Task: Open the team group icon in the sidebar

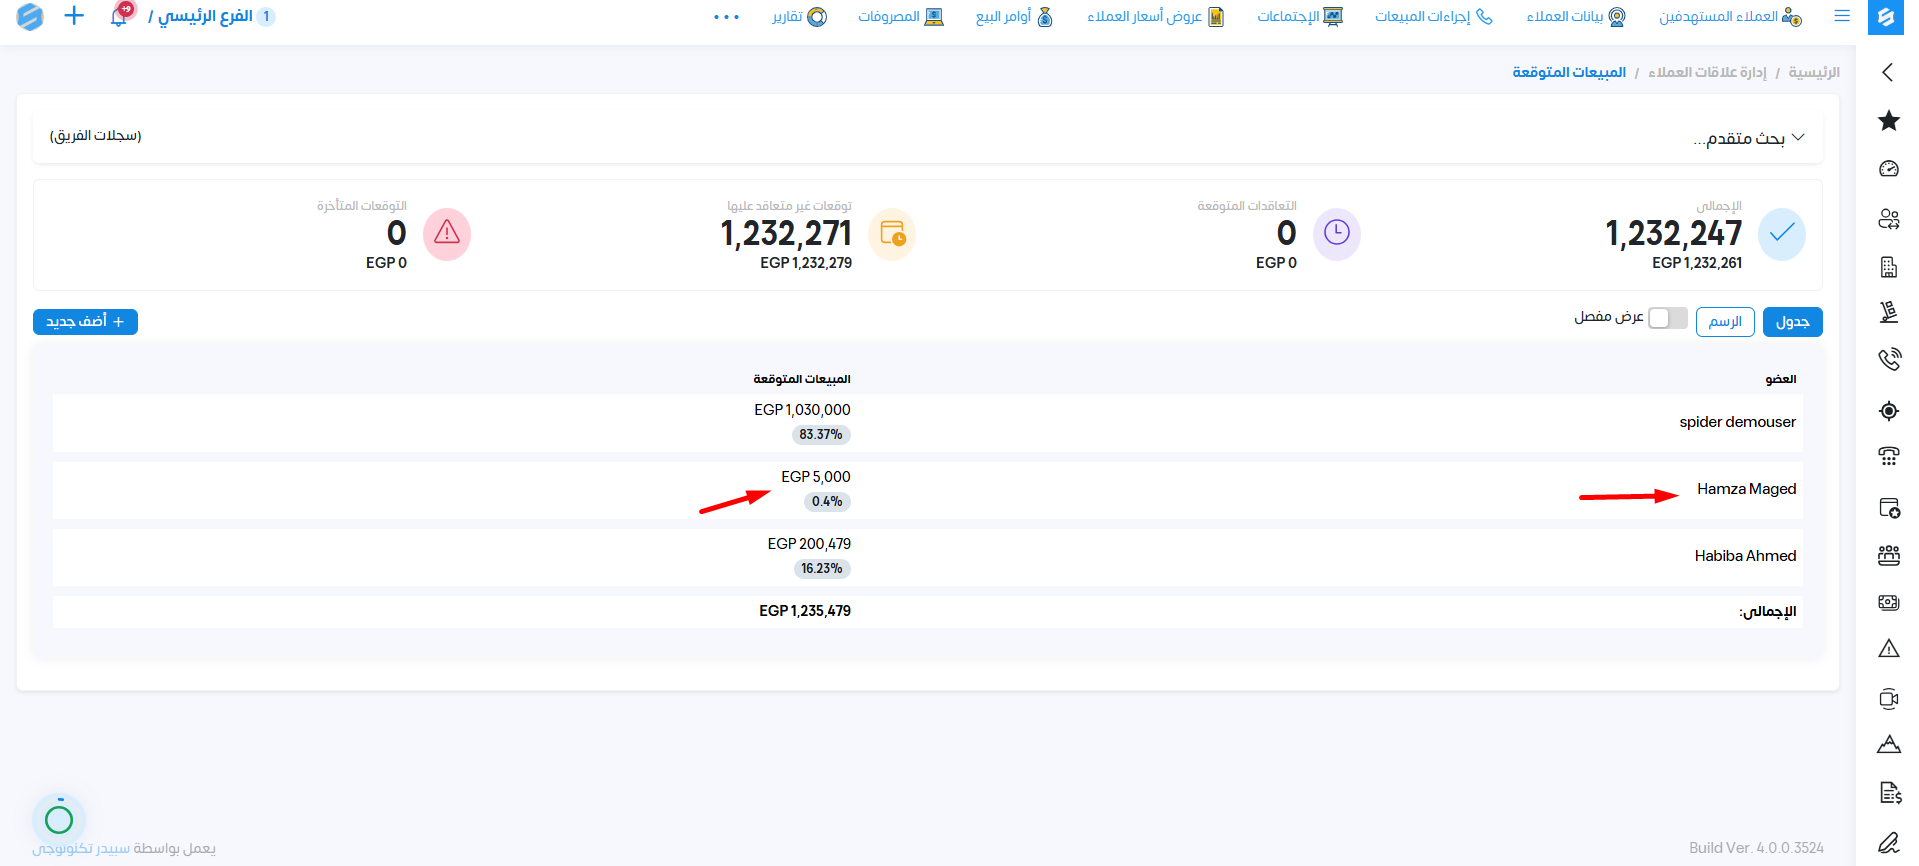Action: (x=1888, y=555)
